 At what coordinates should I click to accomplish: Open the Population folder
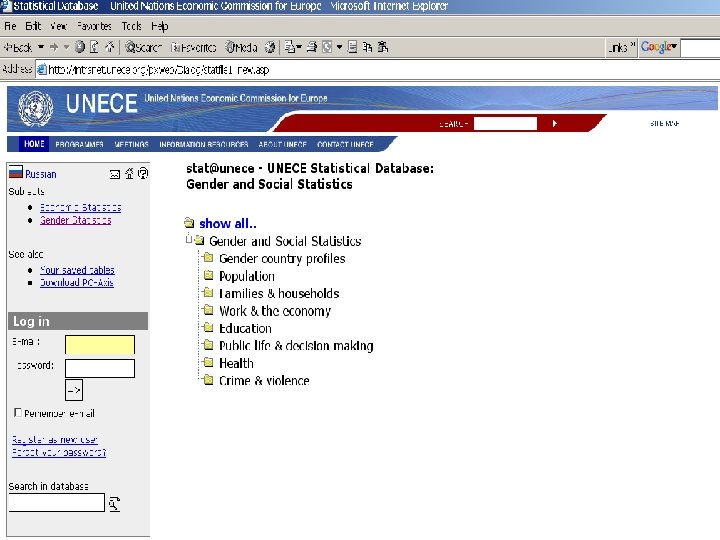[247, 276]
